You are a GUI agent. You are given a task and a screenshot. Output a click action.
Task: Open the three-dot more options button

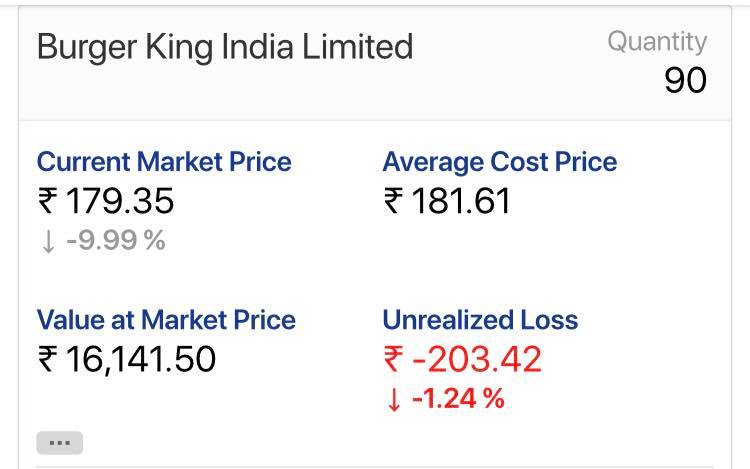pyautogui.click(x=60, y=443)
